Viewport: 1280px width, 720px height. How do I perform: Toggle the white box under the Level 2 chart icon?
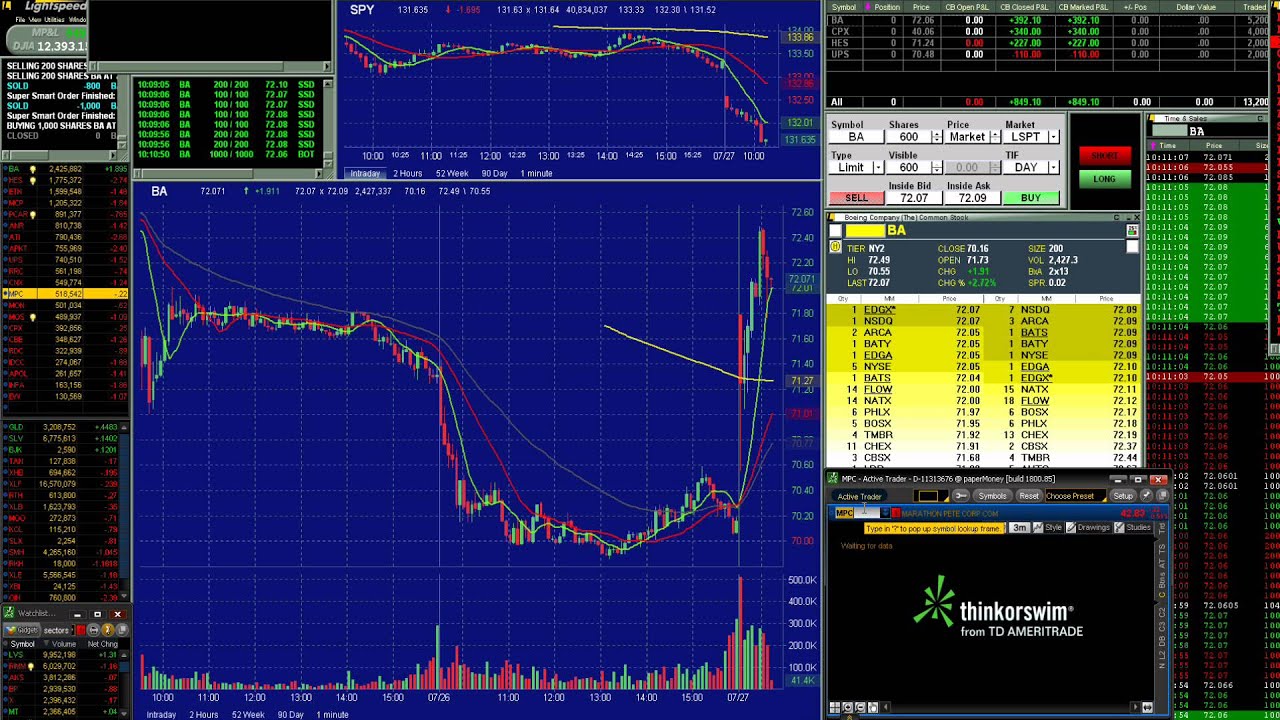tap(1132, 247)
